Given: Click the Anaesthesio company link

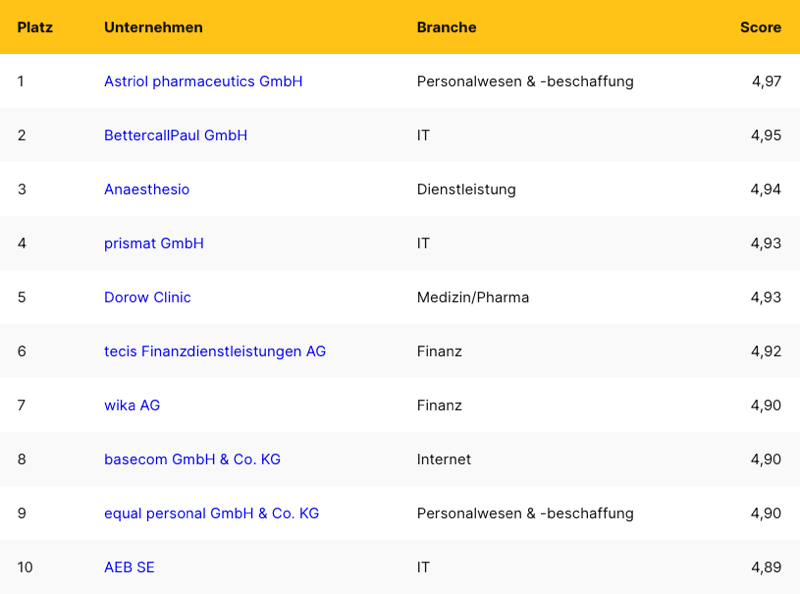Looking at the screenshot, I should click(146, 189).
